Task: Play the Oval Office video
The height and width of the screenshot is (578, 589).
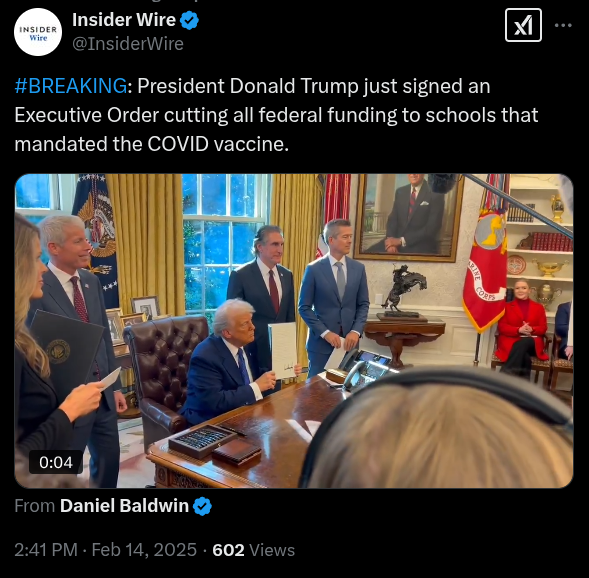Action: pos(294,331)
